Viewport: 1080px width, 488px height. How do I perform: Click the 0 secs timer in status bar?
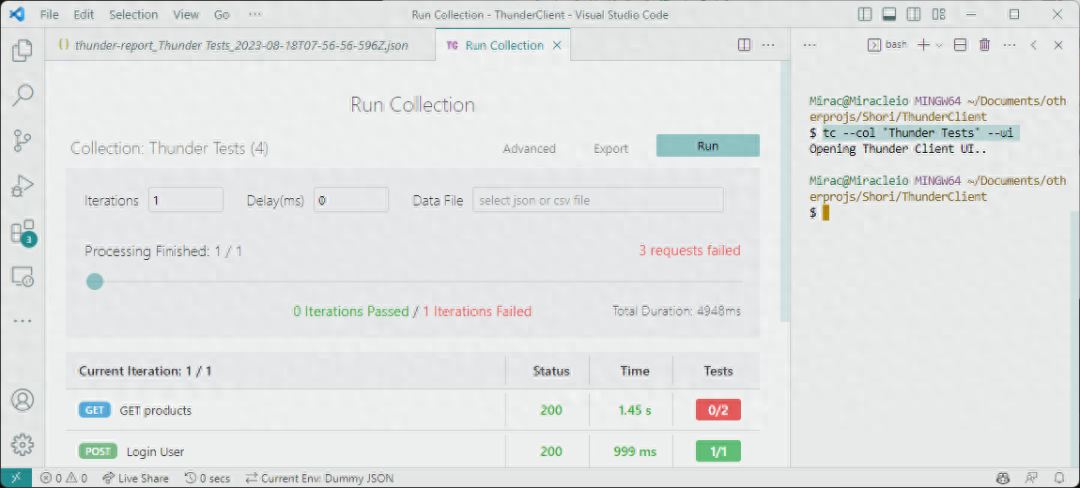[207, 478]
